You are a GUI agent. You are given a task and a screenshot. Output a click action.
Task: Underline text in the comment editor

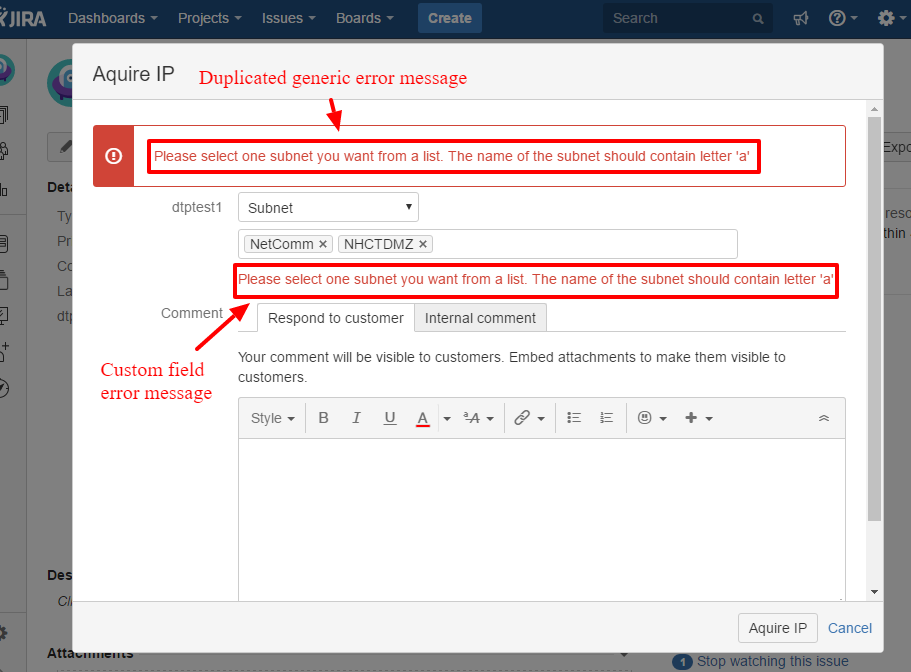click(x=390, y=418)
